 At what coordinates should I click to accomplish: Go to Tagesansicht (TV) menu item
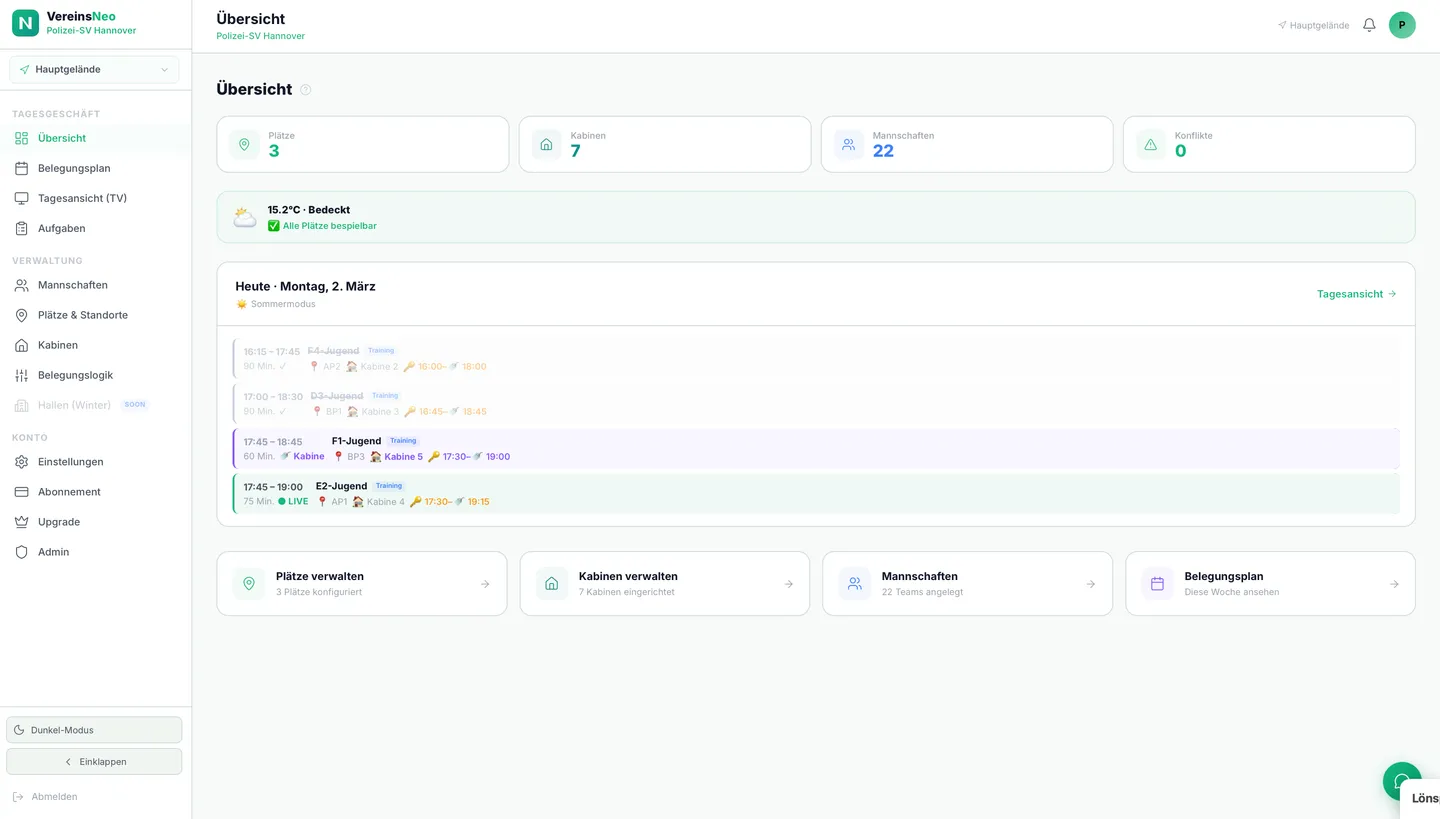[x=82, y=198]
